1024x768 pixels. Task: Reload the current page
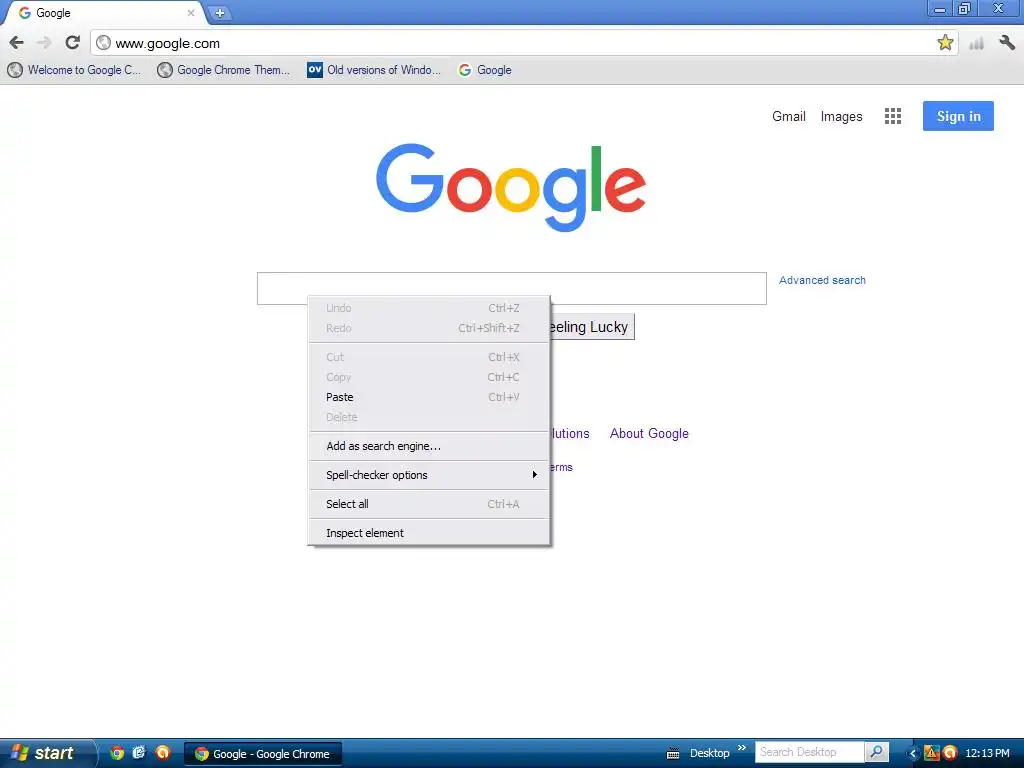point(72,42)
